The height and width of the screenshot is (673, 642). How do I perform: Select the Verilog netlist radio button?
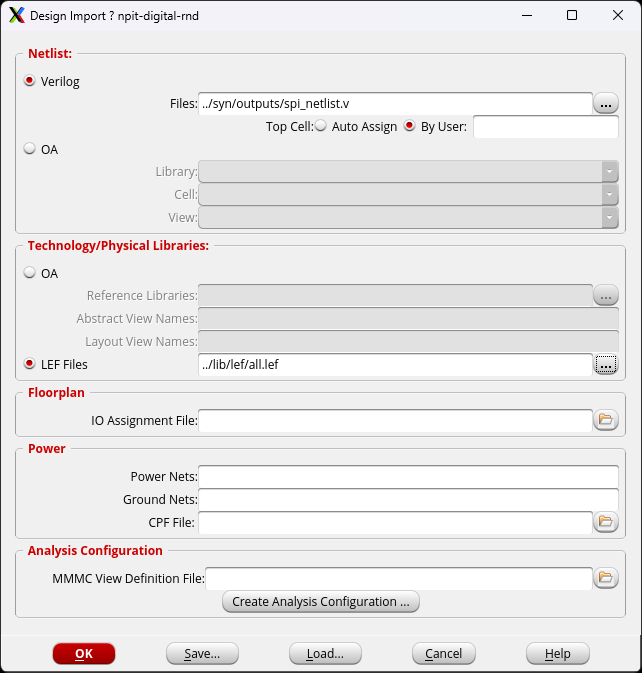29,81
